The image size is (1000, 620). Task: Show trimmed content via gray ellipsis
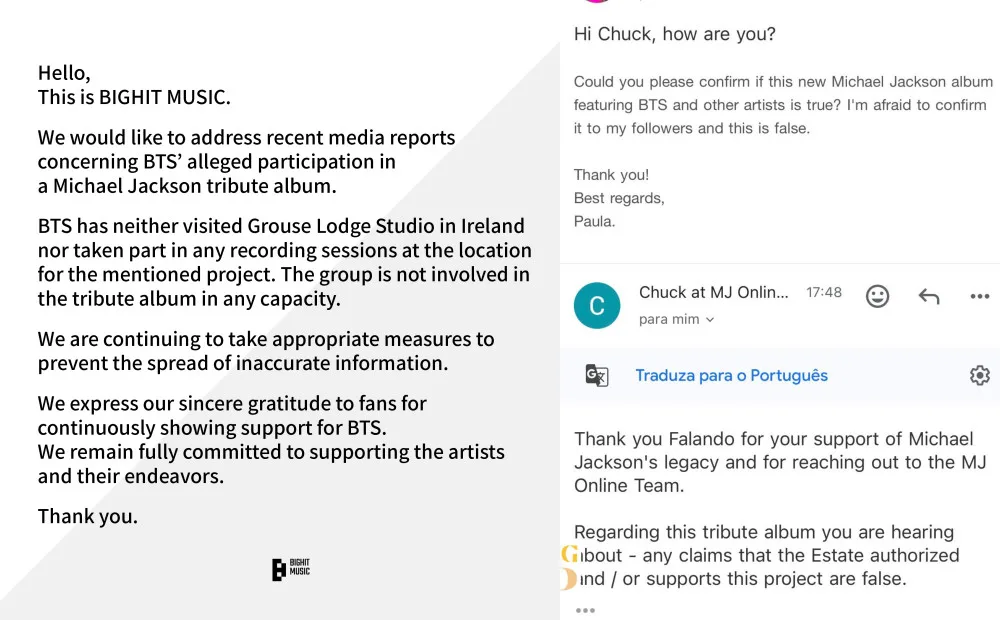(x=585, y=610)
